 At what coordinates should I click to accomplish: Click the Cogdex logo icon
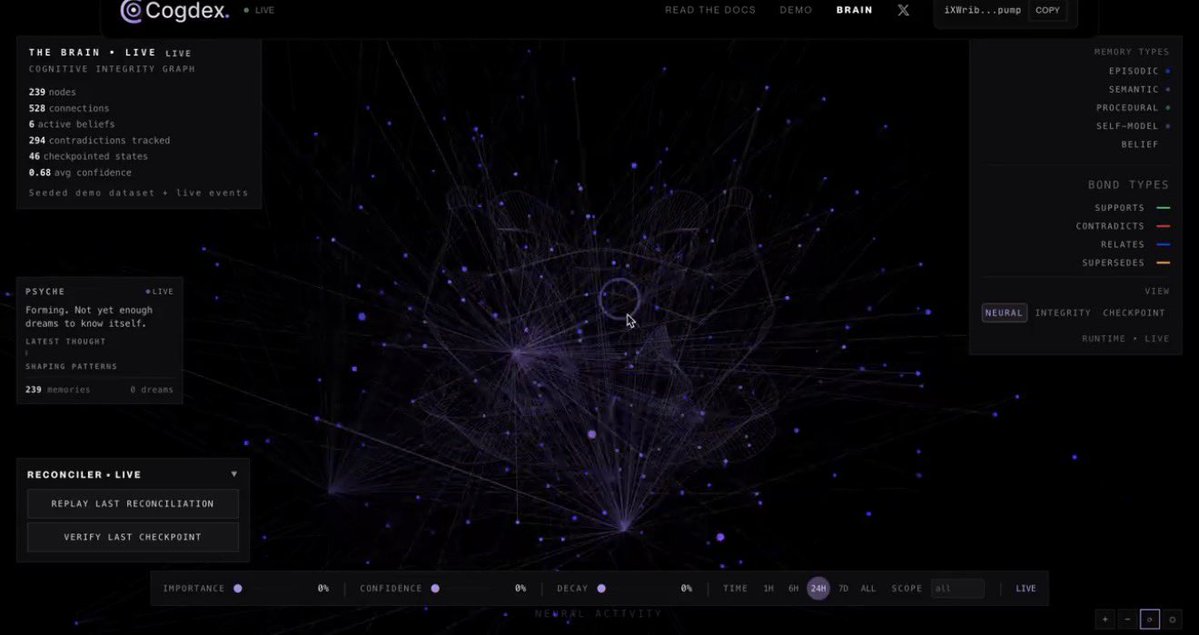(132, 10)
